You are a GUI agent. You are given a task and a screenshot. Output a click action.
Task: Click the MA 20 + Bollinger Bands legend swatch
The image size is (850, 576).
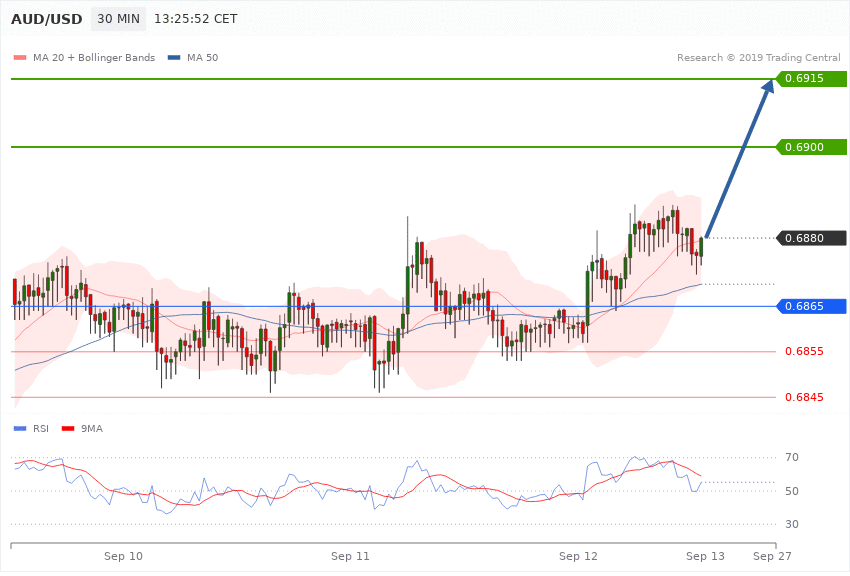[x=20, y=57]
